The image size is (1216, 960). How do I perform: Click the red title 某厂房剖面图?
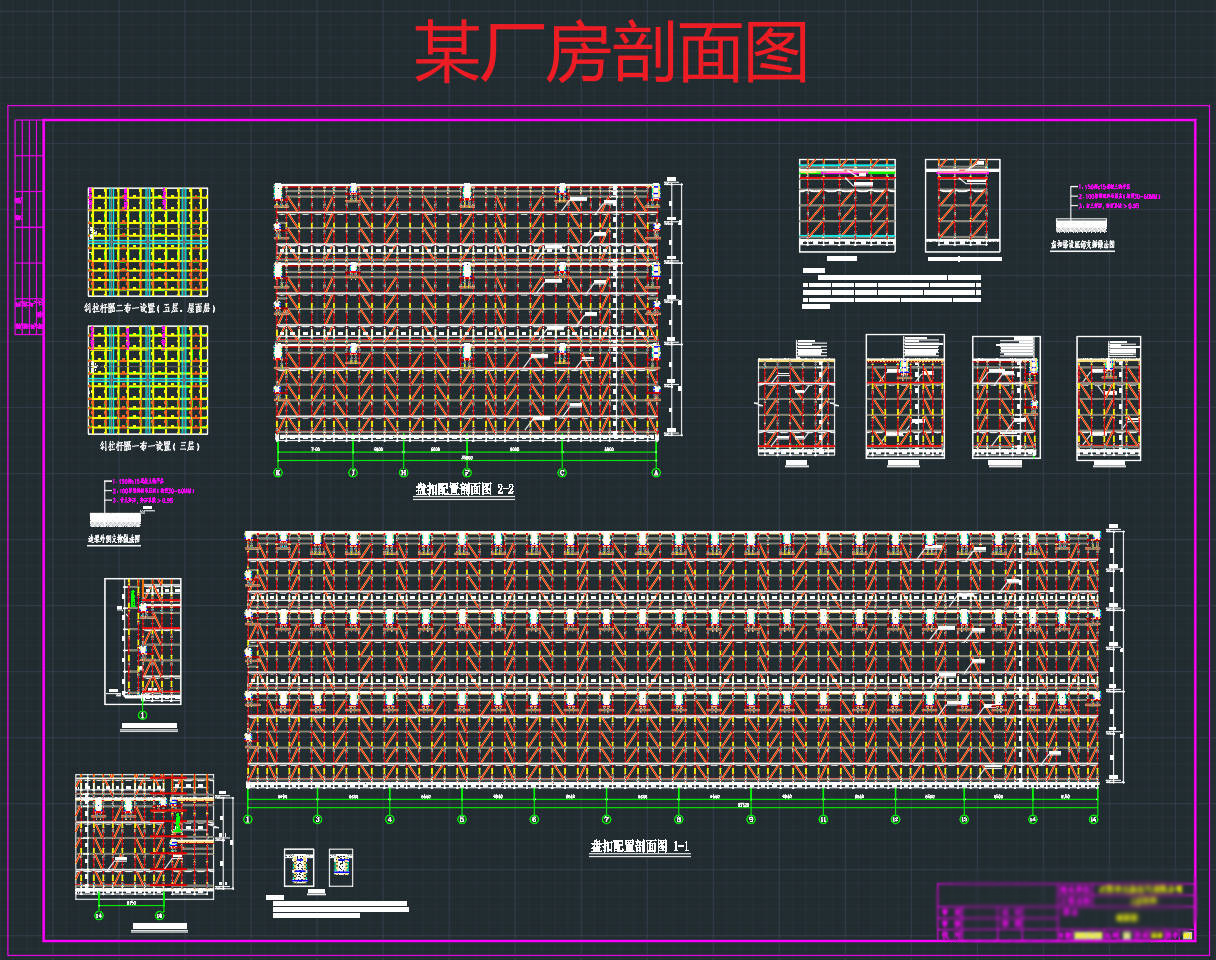[610, 54]
